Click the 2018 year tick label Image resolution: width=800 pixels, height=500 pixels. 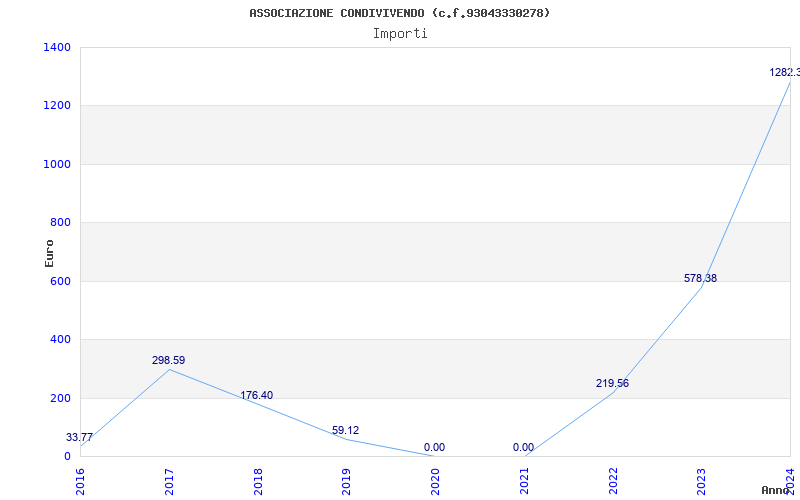[258, 481]
